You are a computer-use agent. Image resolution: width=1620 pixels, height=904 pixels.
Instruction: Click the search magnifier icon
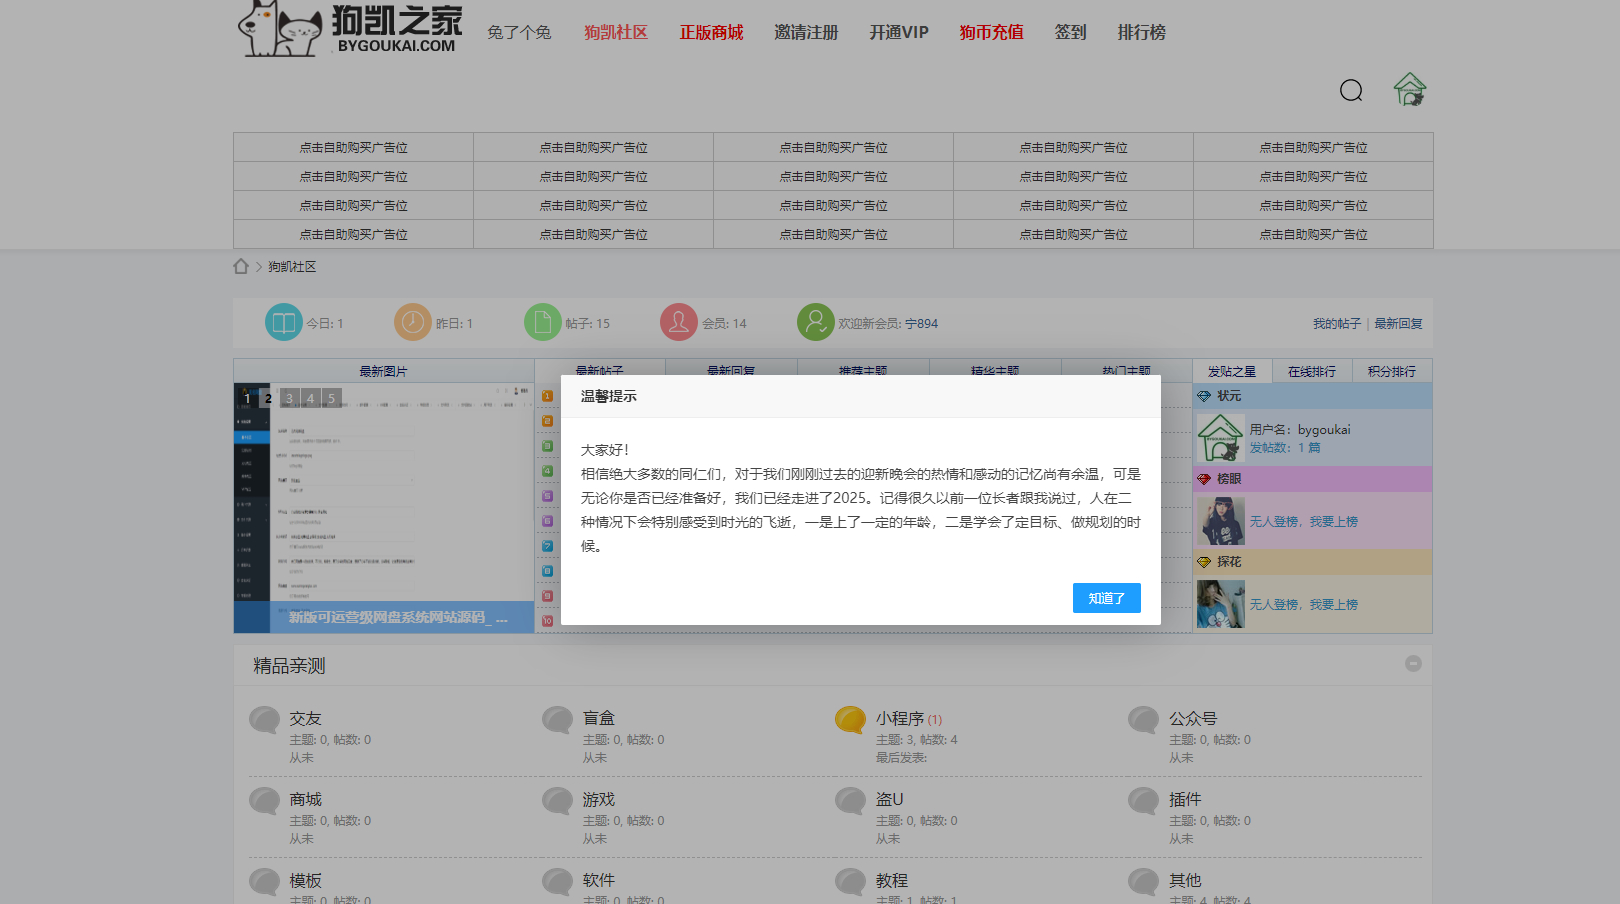pyautogui.click(x=1351, y=90)
